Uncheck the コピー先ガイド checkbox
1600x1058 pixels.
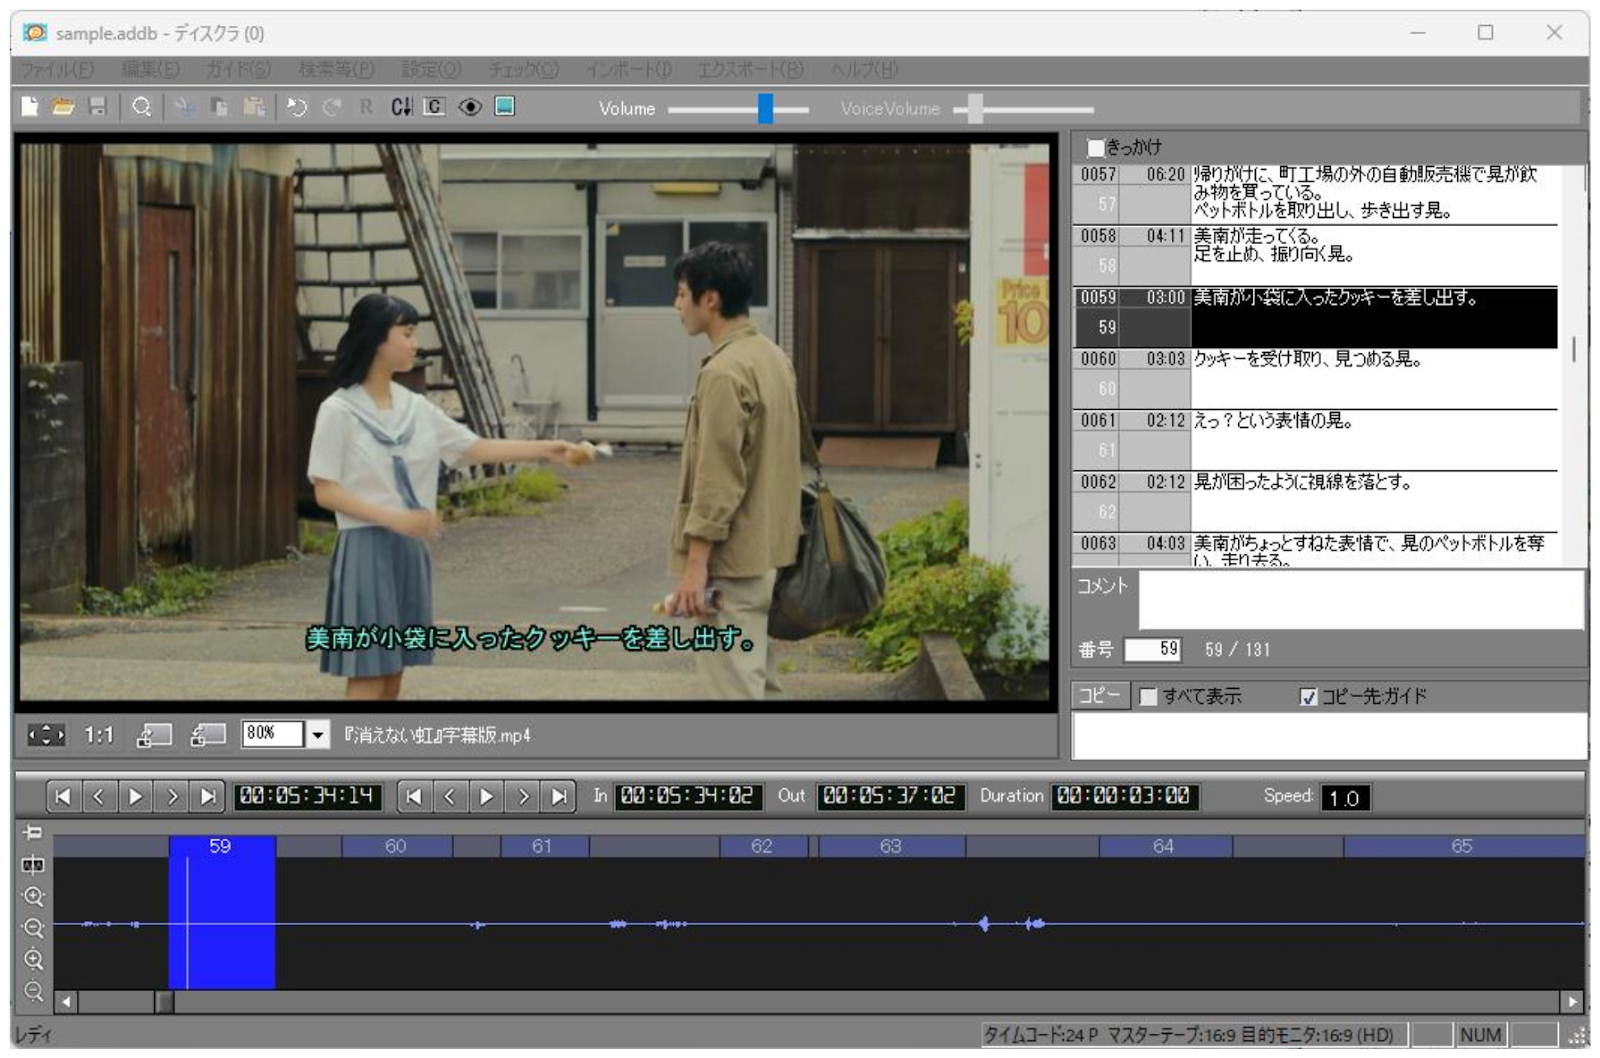tap(1307, 699)
